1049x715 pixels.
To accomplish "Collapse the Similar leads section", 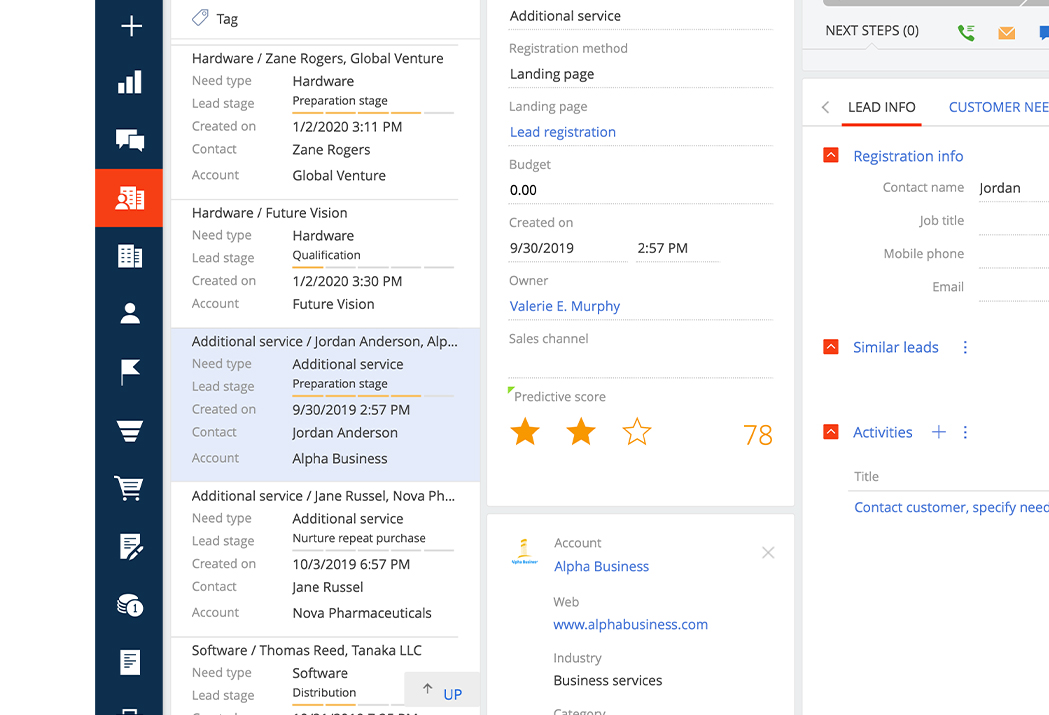I will pos(830,347).
